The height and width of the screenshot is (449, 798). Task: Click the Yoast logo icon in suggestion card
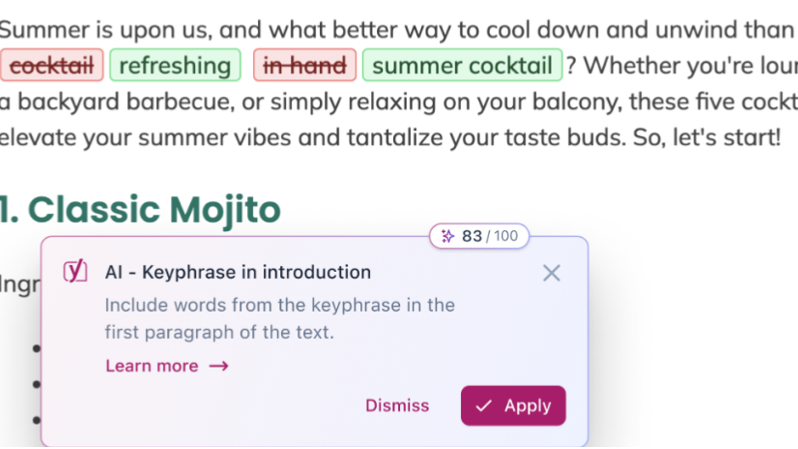75,271
